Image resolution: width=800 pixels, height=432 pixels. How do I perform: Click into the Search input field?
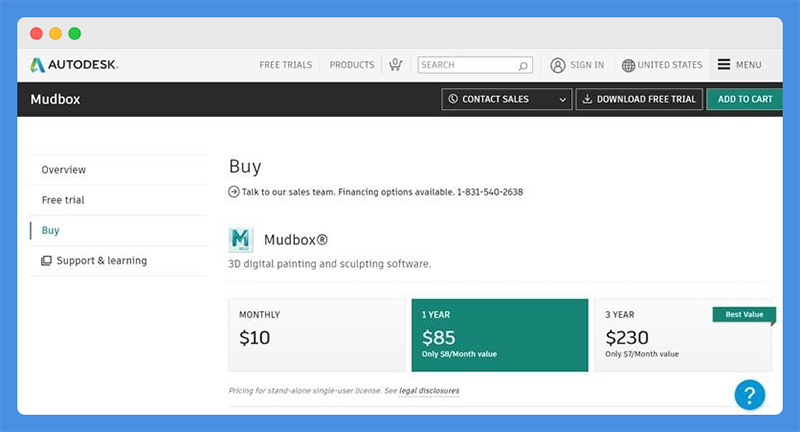[475, 65]
